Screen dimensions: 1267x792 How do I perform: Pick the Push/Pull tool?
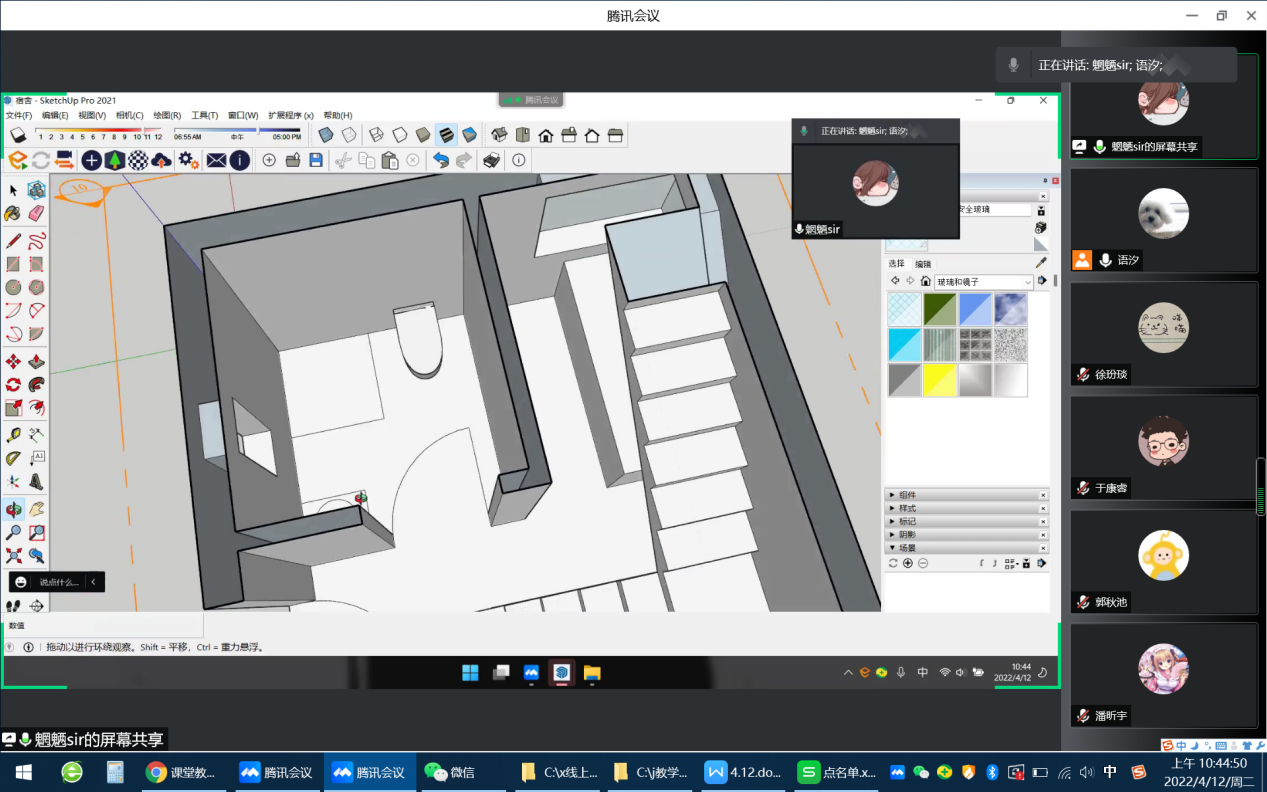tap(37, 362)
